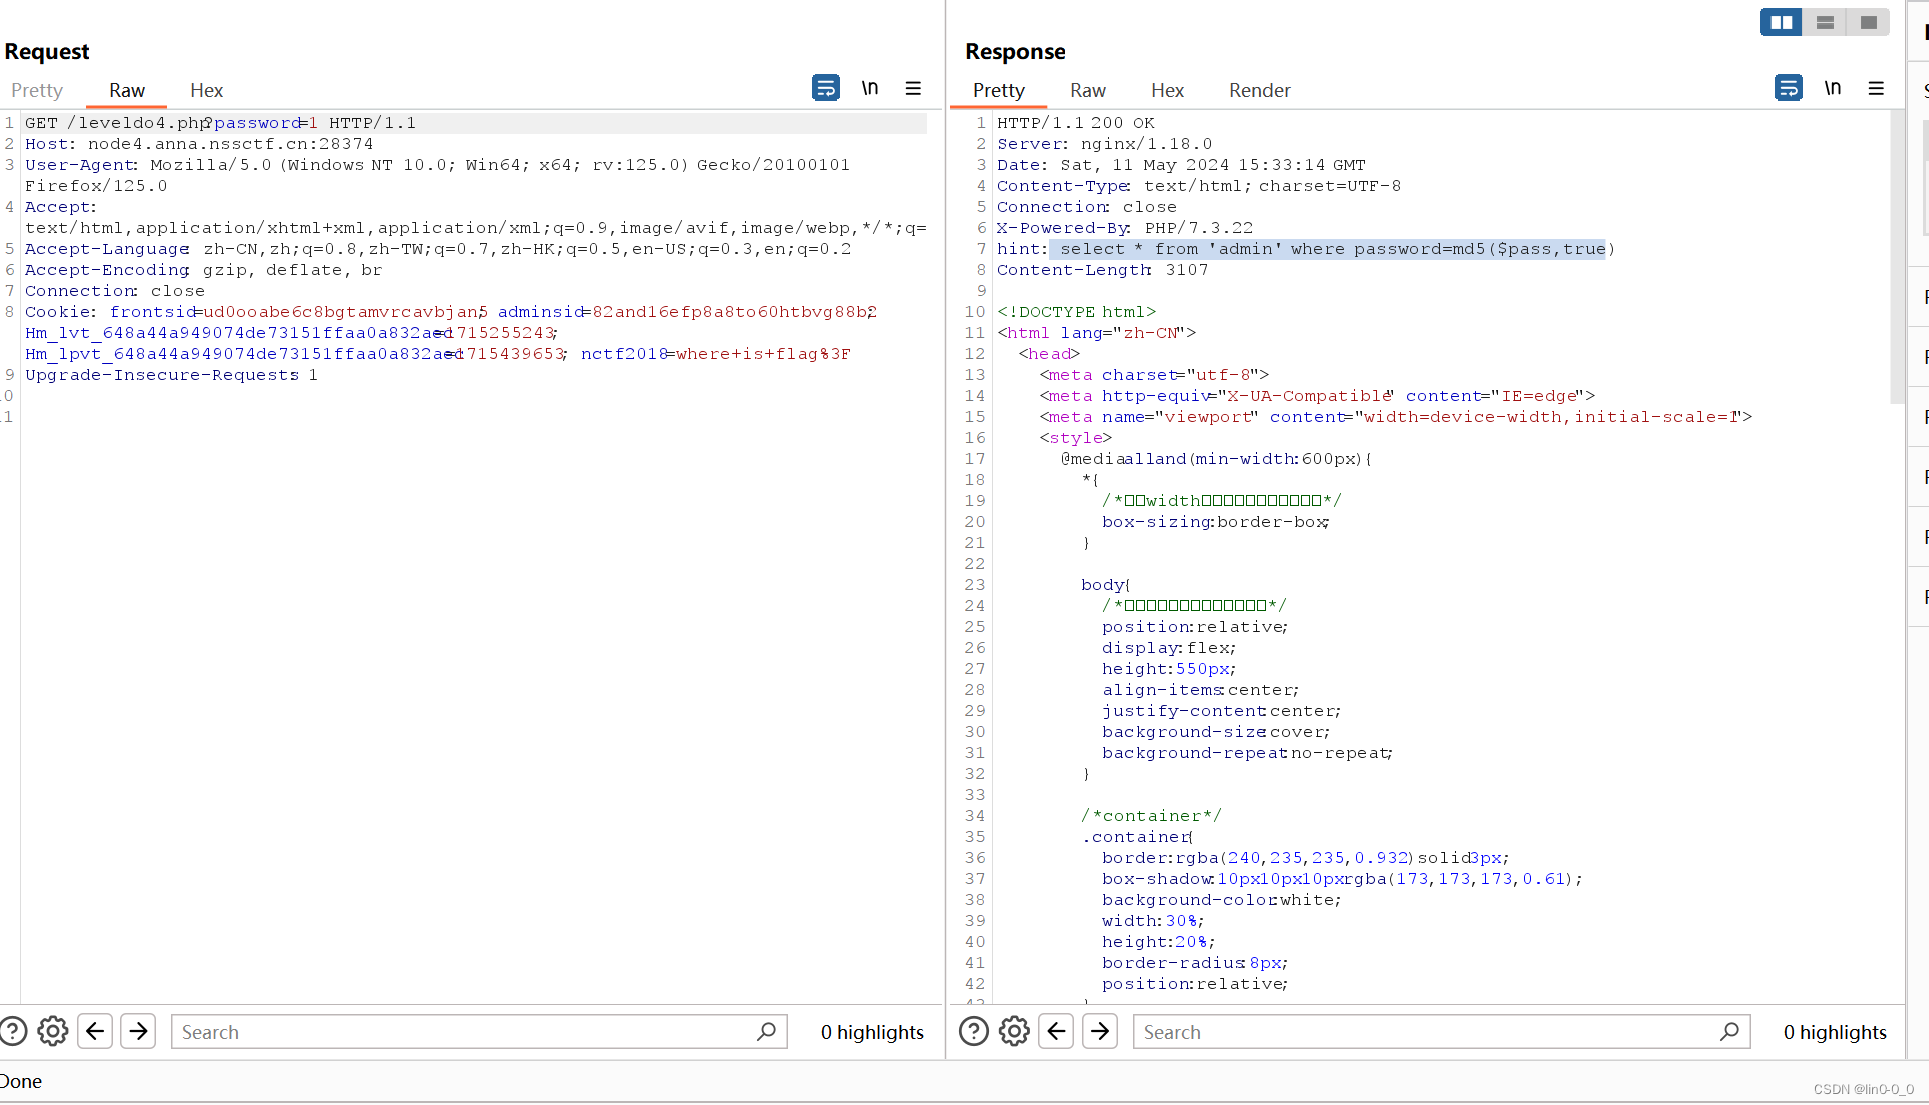Toggle non-printable characters in Response panel
The image size is (1929, 1105).
pyautogui.click(x=1832, y=88)
